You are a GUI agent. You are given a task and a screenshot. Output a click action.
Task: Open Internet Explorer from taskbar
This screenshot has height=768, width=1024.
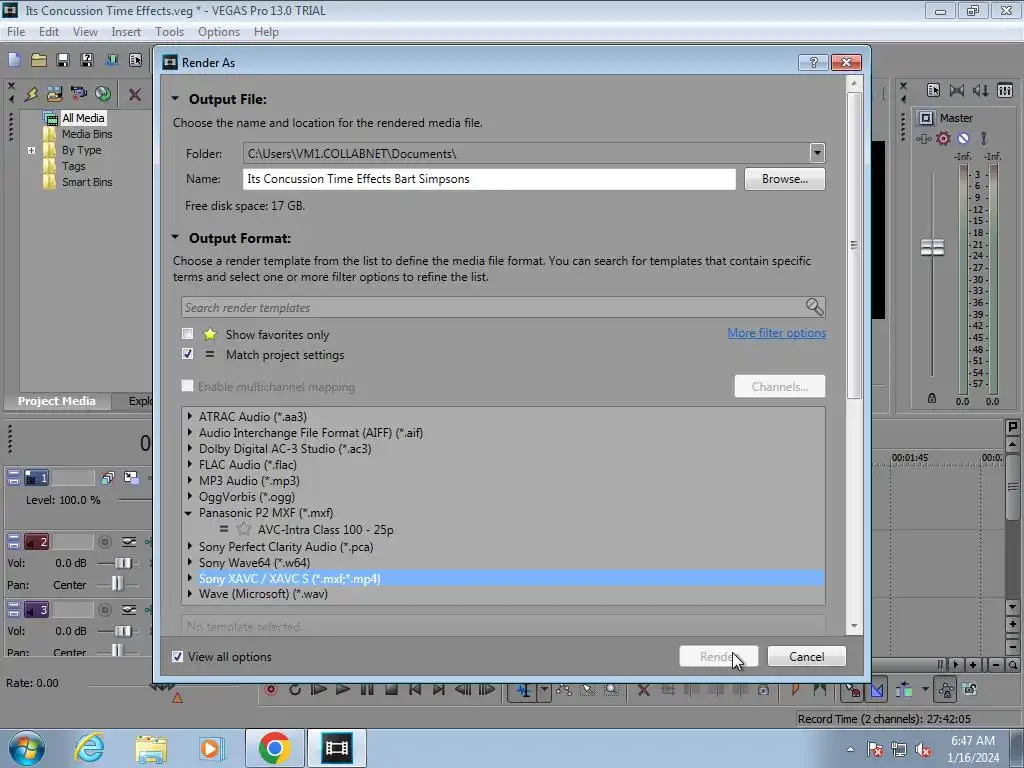point(89,748)
